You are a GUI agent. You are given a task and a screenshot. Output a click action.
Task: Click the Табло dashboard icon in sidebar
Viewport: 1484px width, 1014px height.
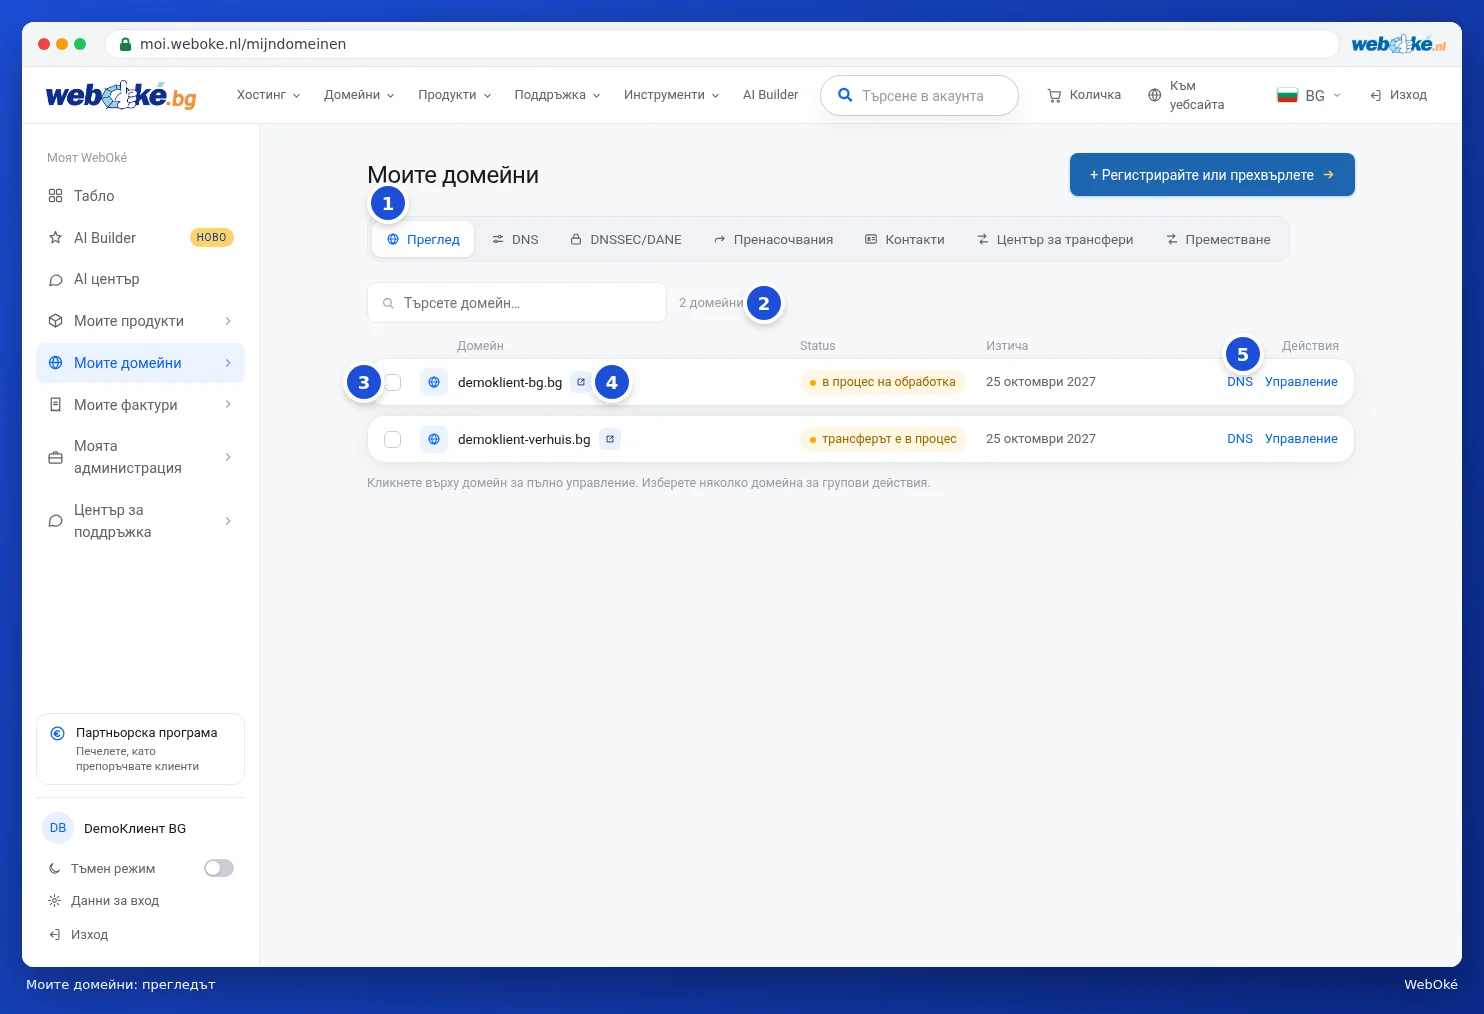[x=55, y=196]
